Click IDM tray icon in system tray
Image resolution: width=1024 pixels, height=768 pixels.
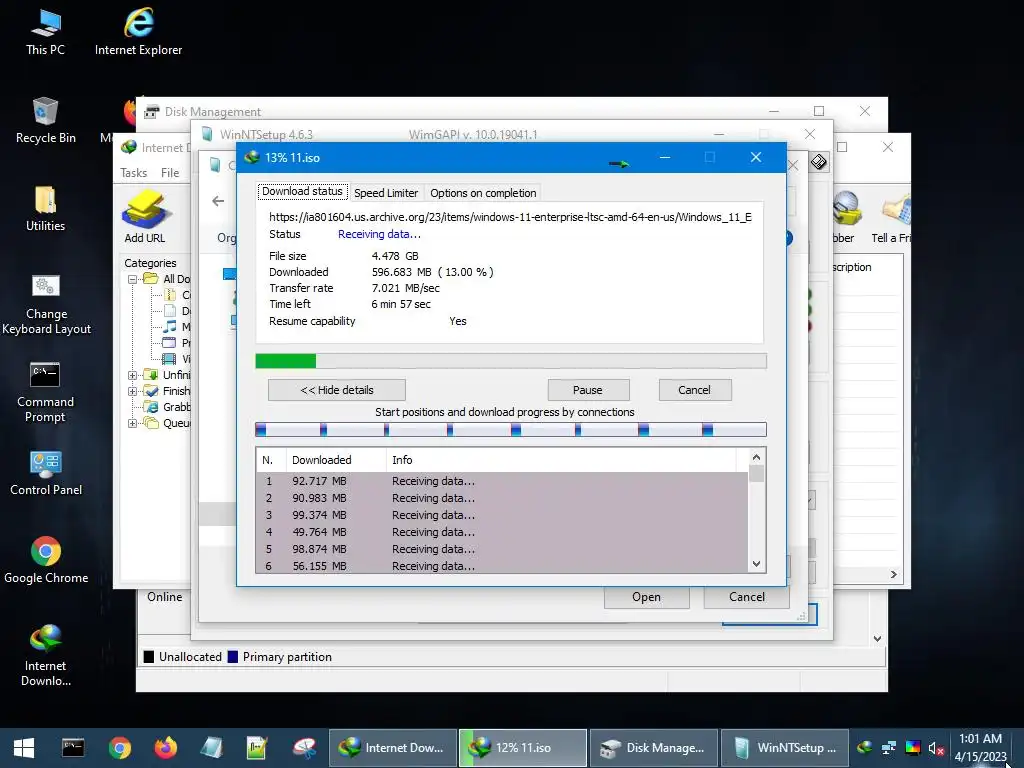[865, 748]
